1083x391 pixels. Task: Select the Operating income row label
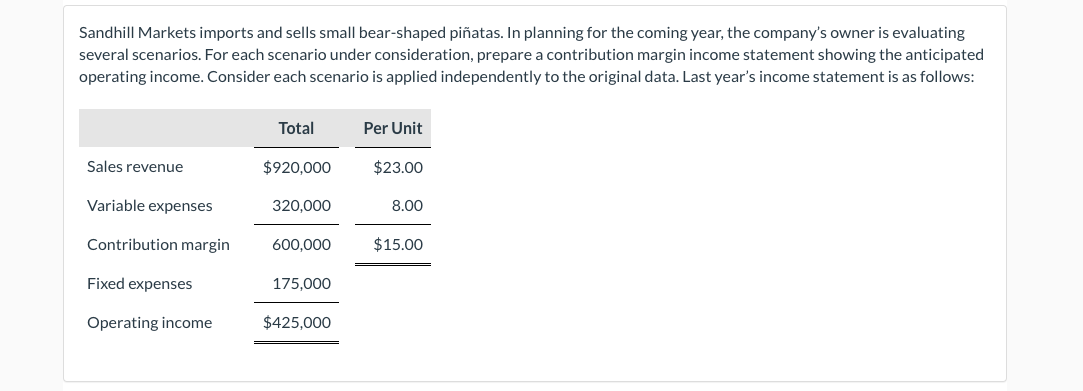(x=149, y=323)
